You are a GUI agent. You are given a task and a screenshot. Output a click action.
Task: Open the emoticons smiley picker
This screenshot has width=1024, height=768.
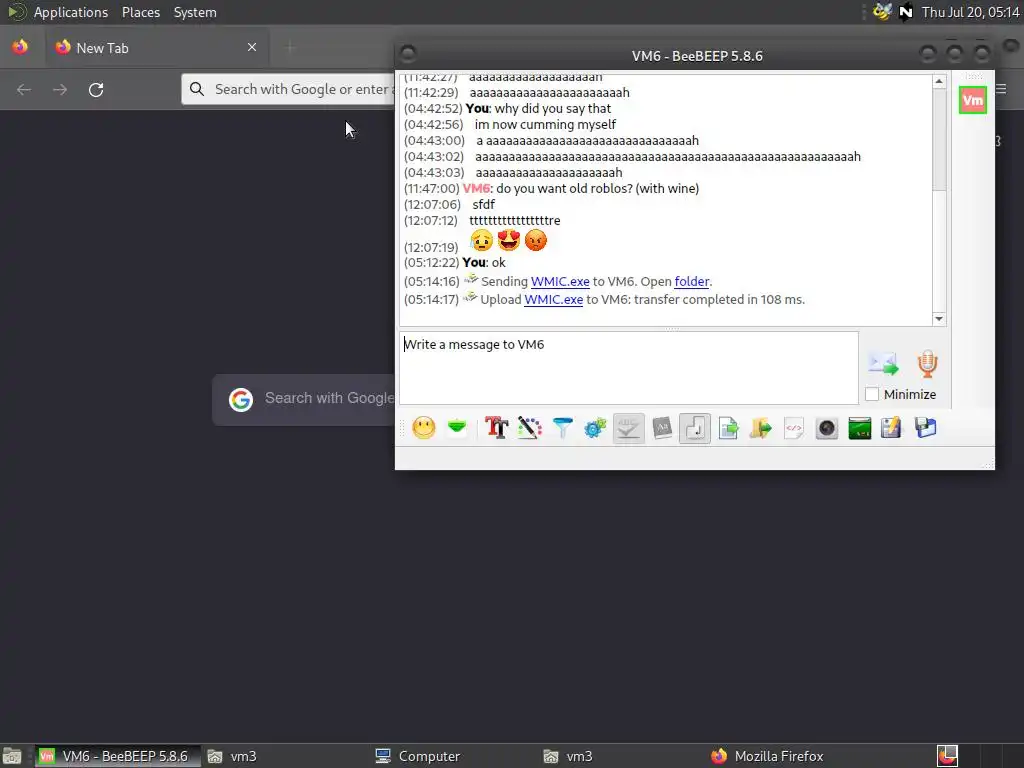pyautogui.click(x=424, y=428)
